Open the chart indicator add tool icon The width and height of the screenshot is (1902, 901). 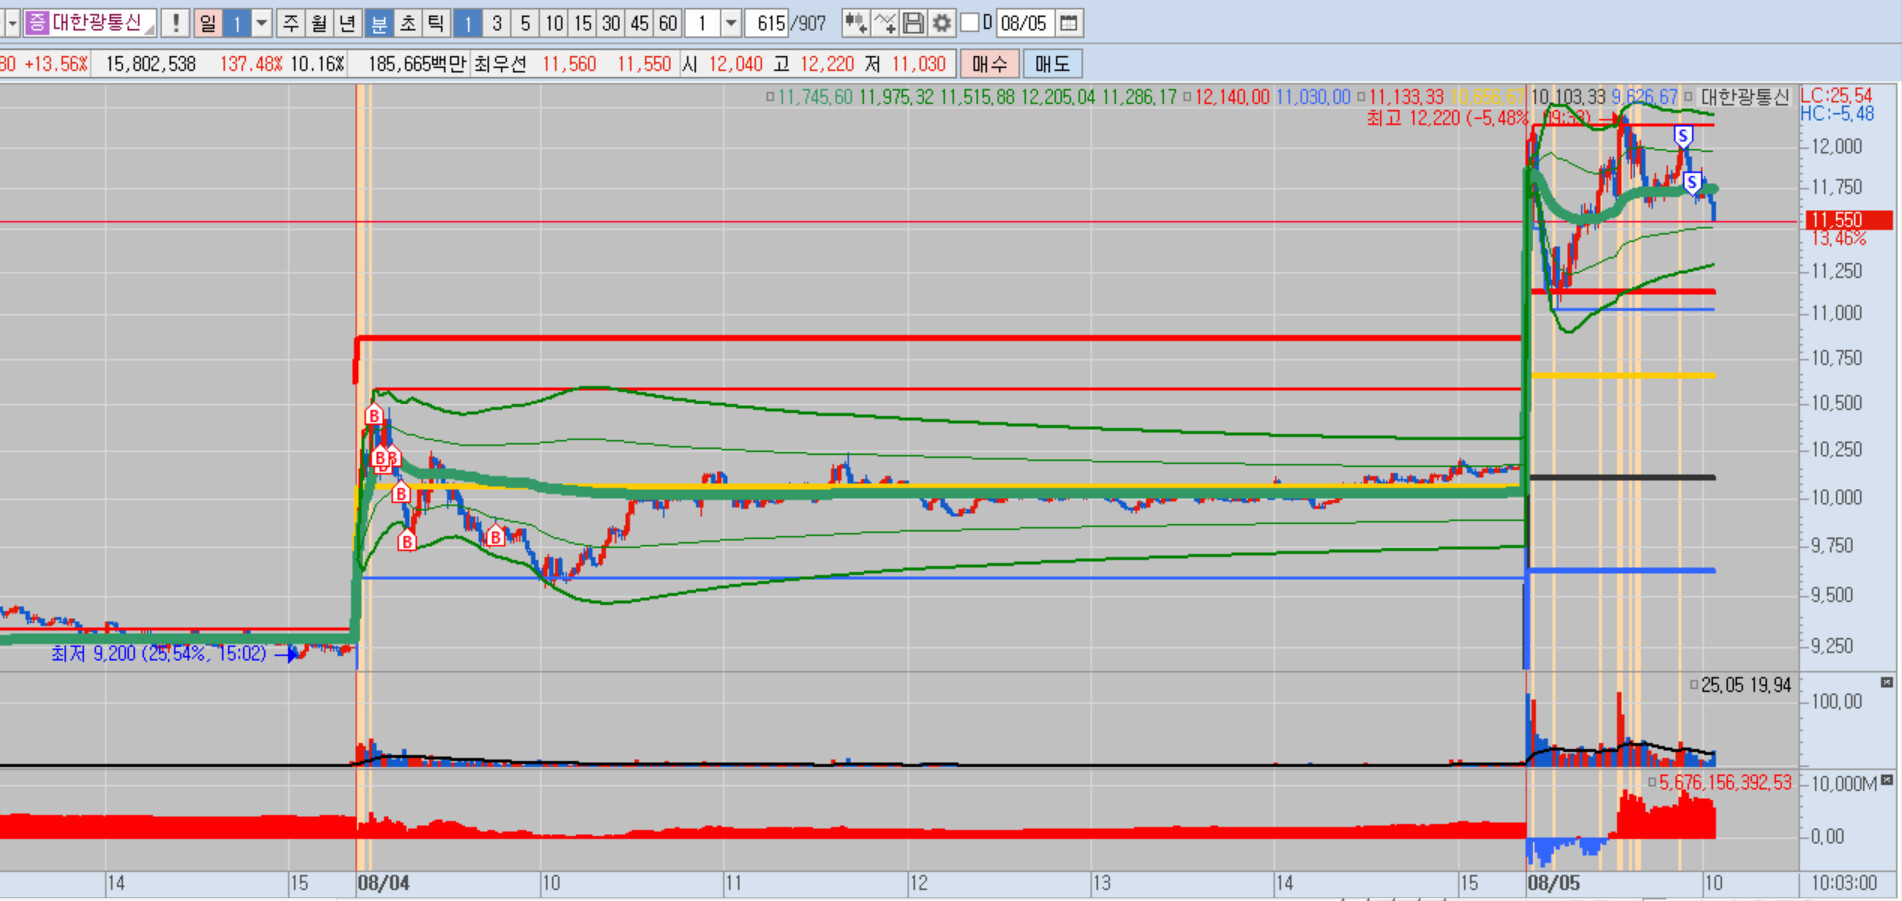(x=855, y=22)
